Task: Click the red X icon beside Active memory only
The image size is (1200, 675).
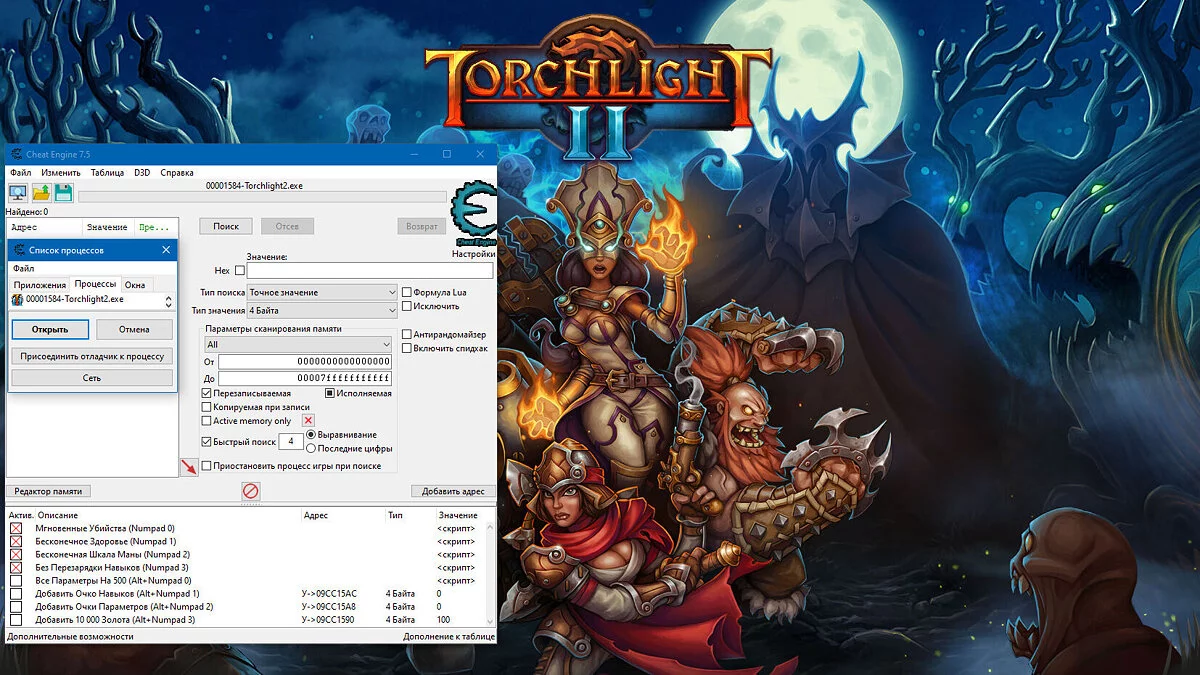Action: 307,422
